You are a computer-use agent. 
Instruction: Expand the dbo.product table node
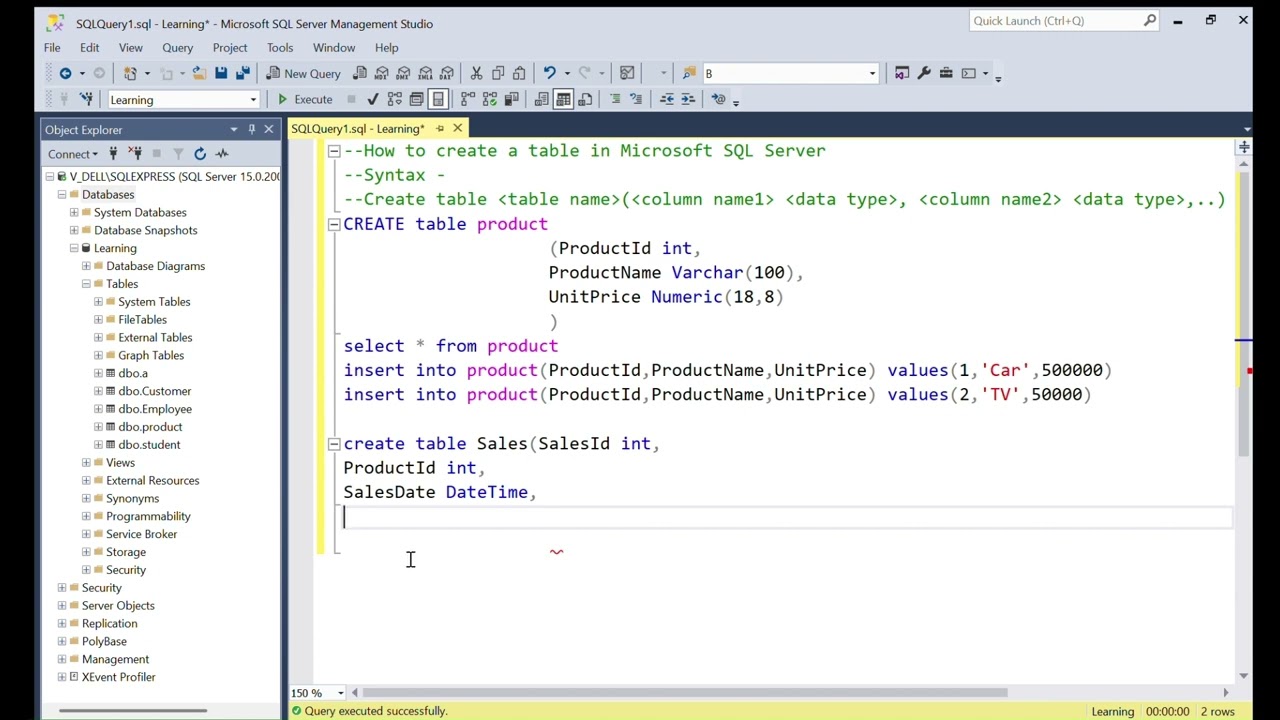98,427
